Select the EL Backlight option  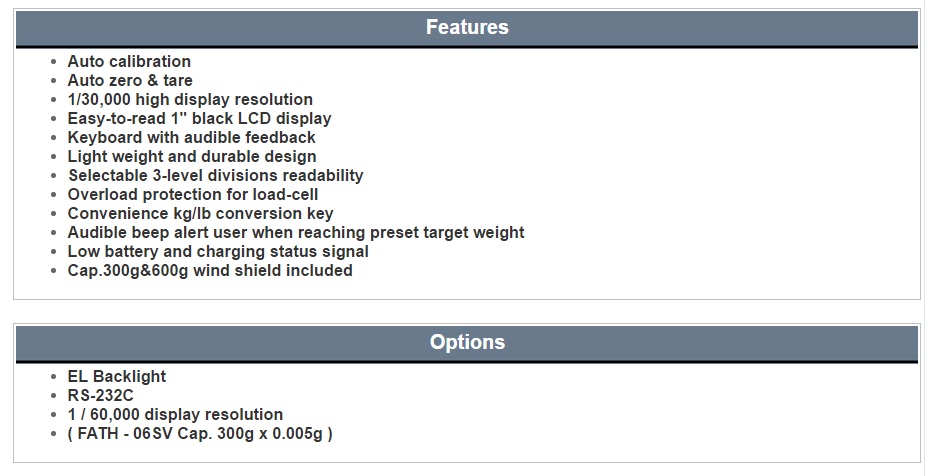tap(117, 377)
